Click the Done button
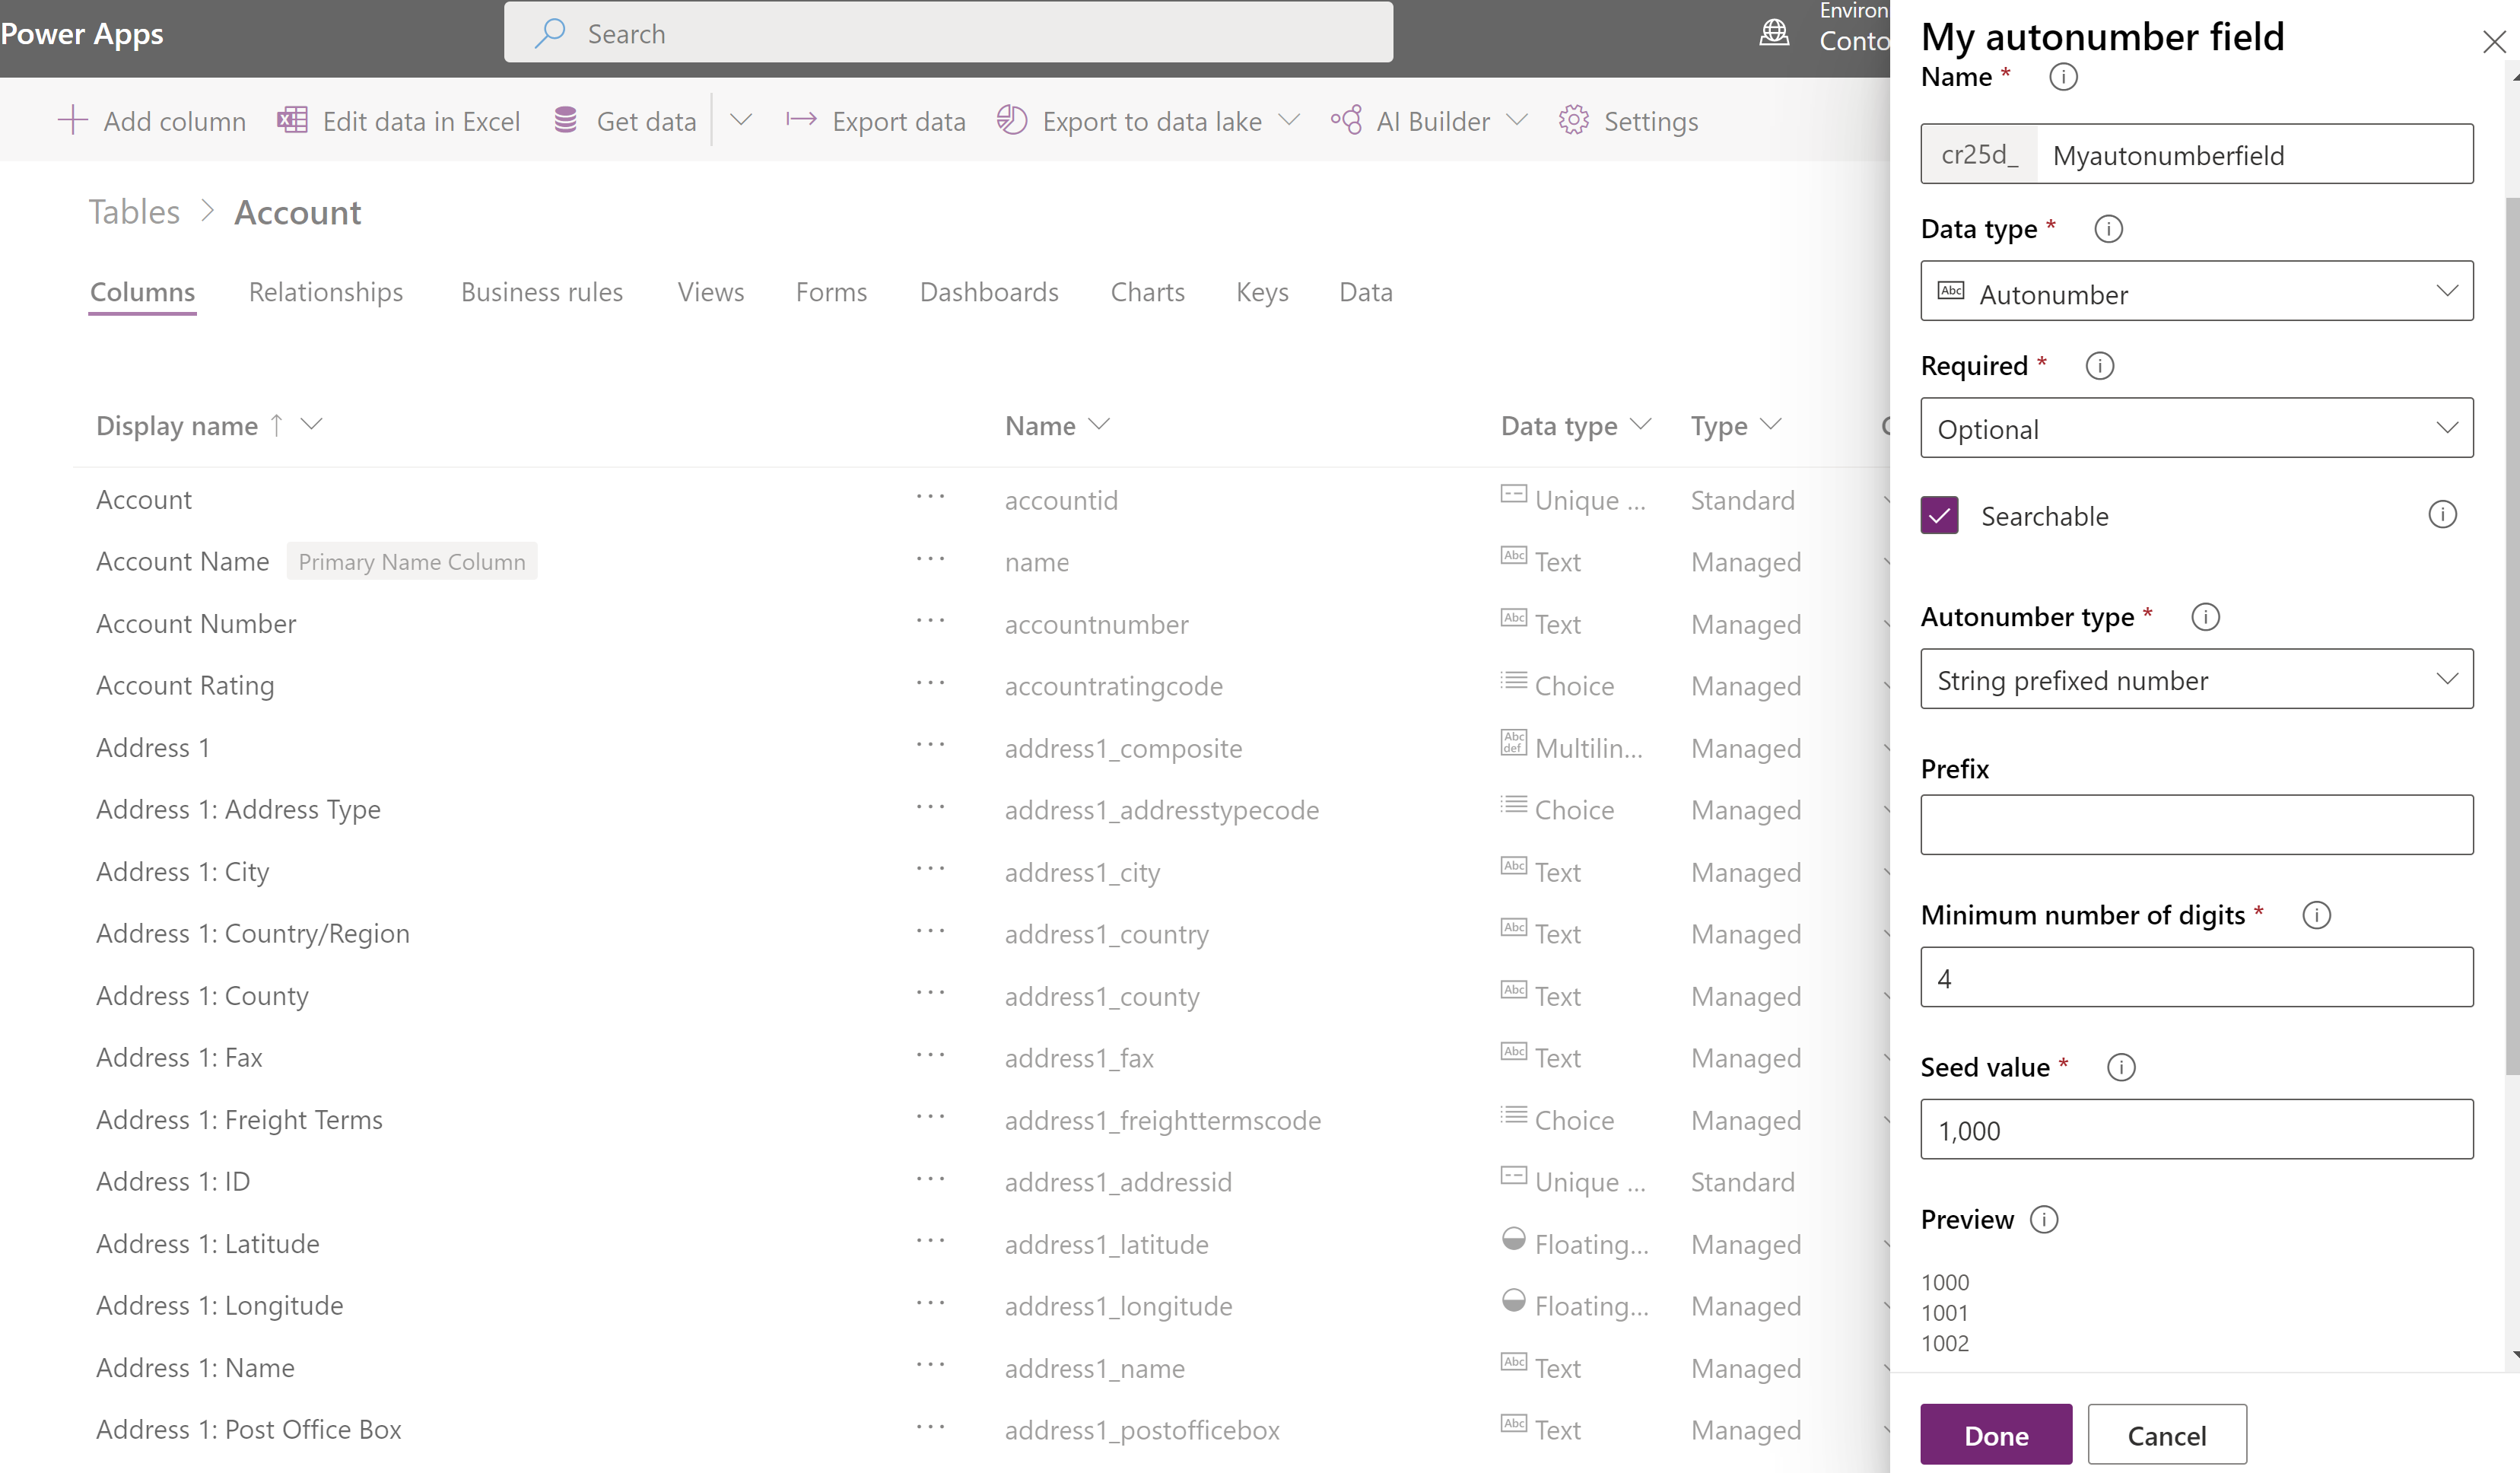 [x=1996, y=1434]
